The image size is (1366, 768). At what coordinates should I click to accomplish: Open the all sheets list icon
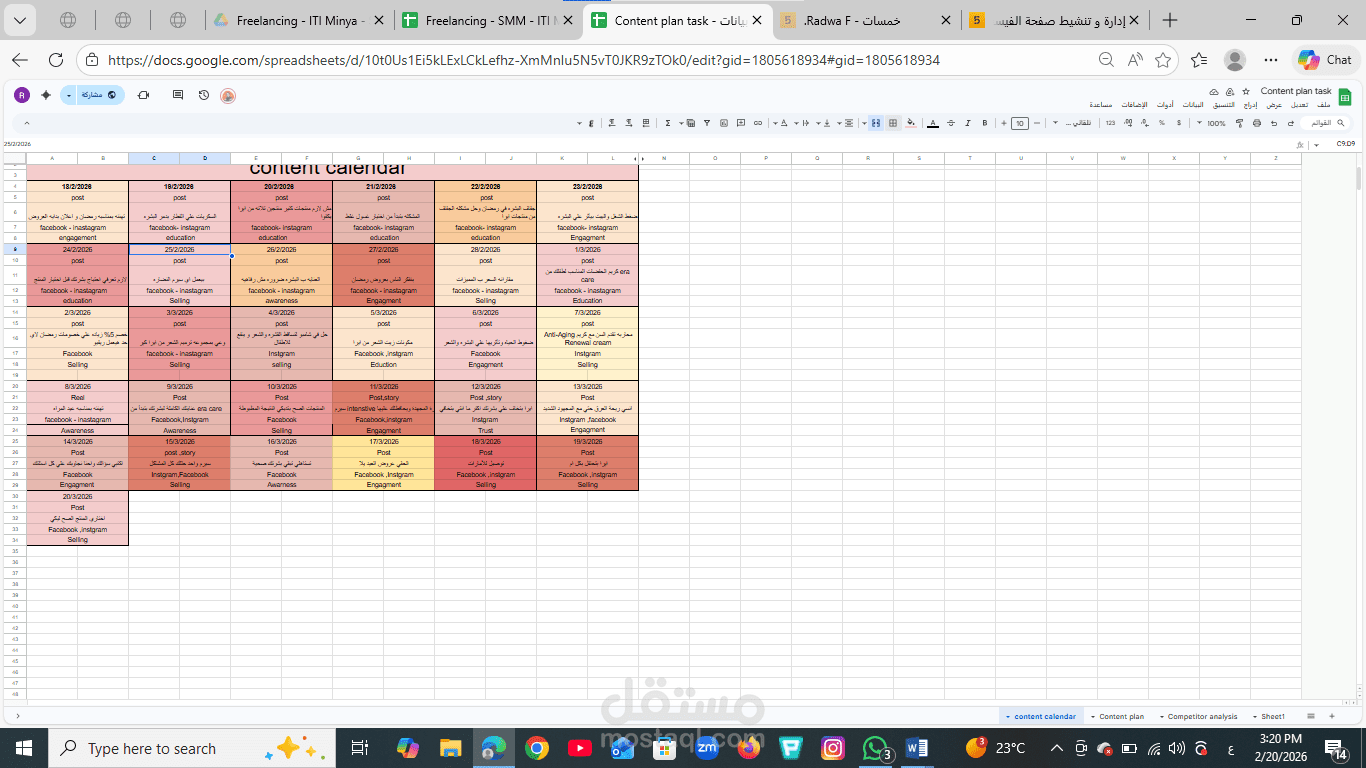tap(1313, 716)
